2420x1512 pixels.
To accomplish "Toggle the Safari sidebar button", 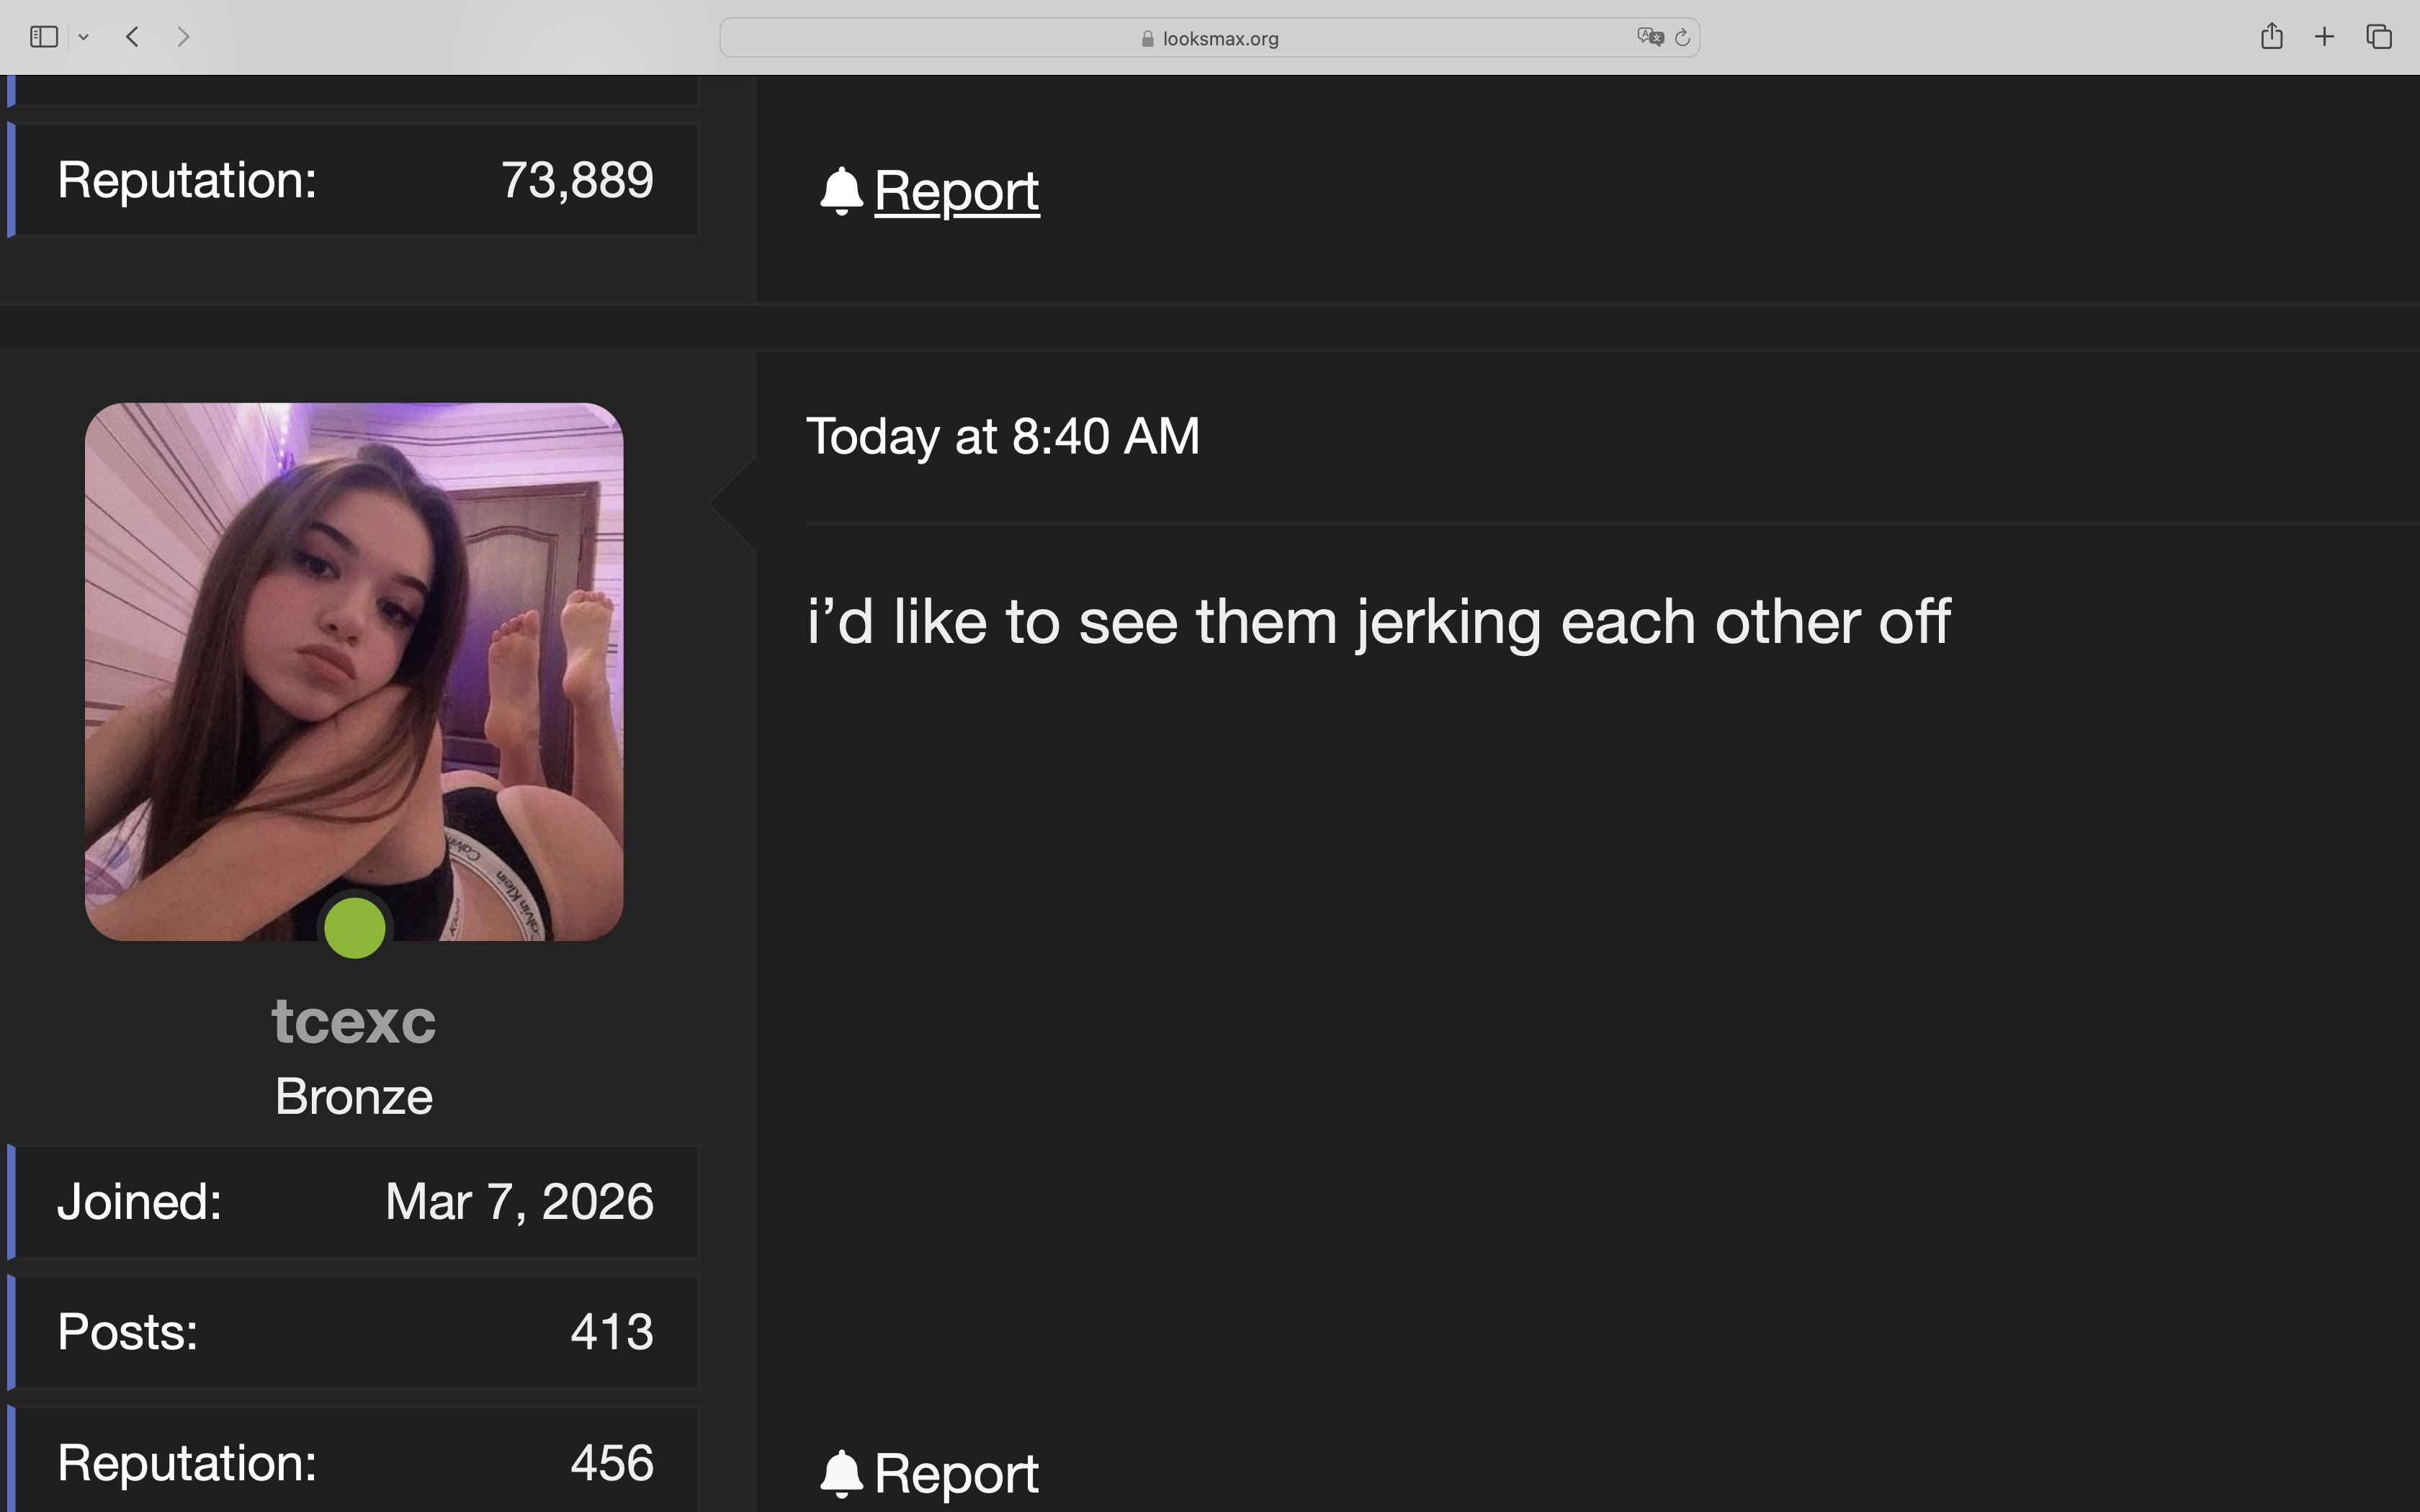I will pyautogui.click(x=44, y=37).
